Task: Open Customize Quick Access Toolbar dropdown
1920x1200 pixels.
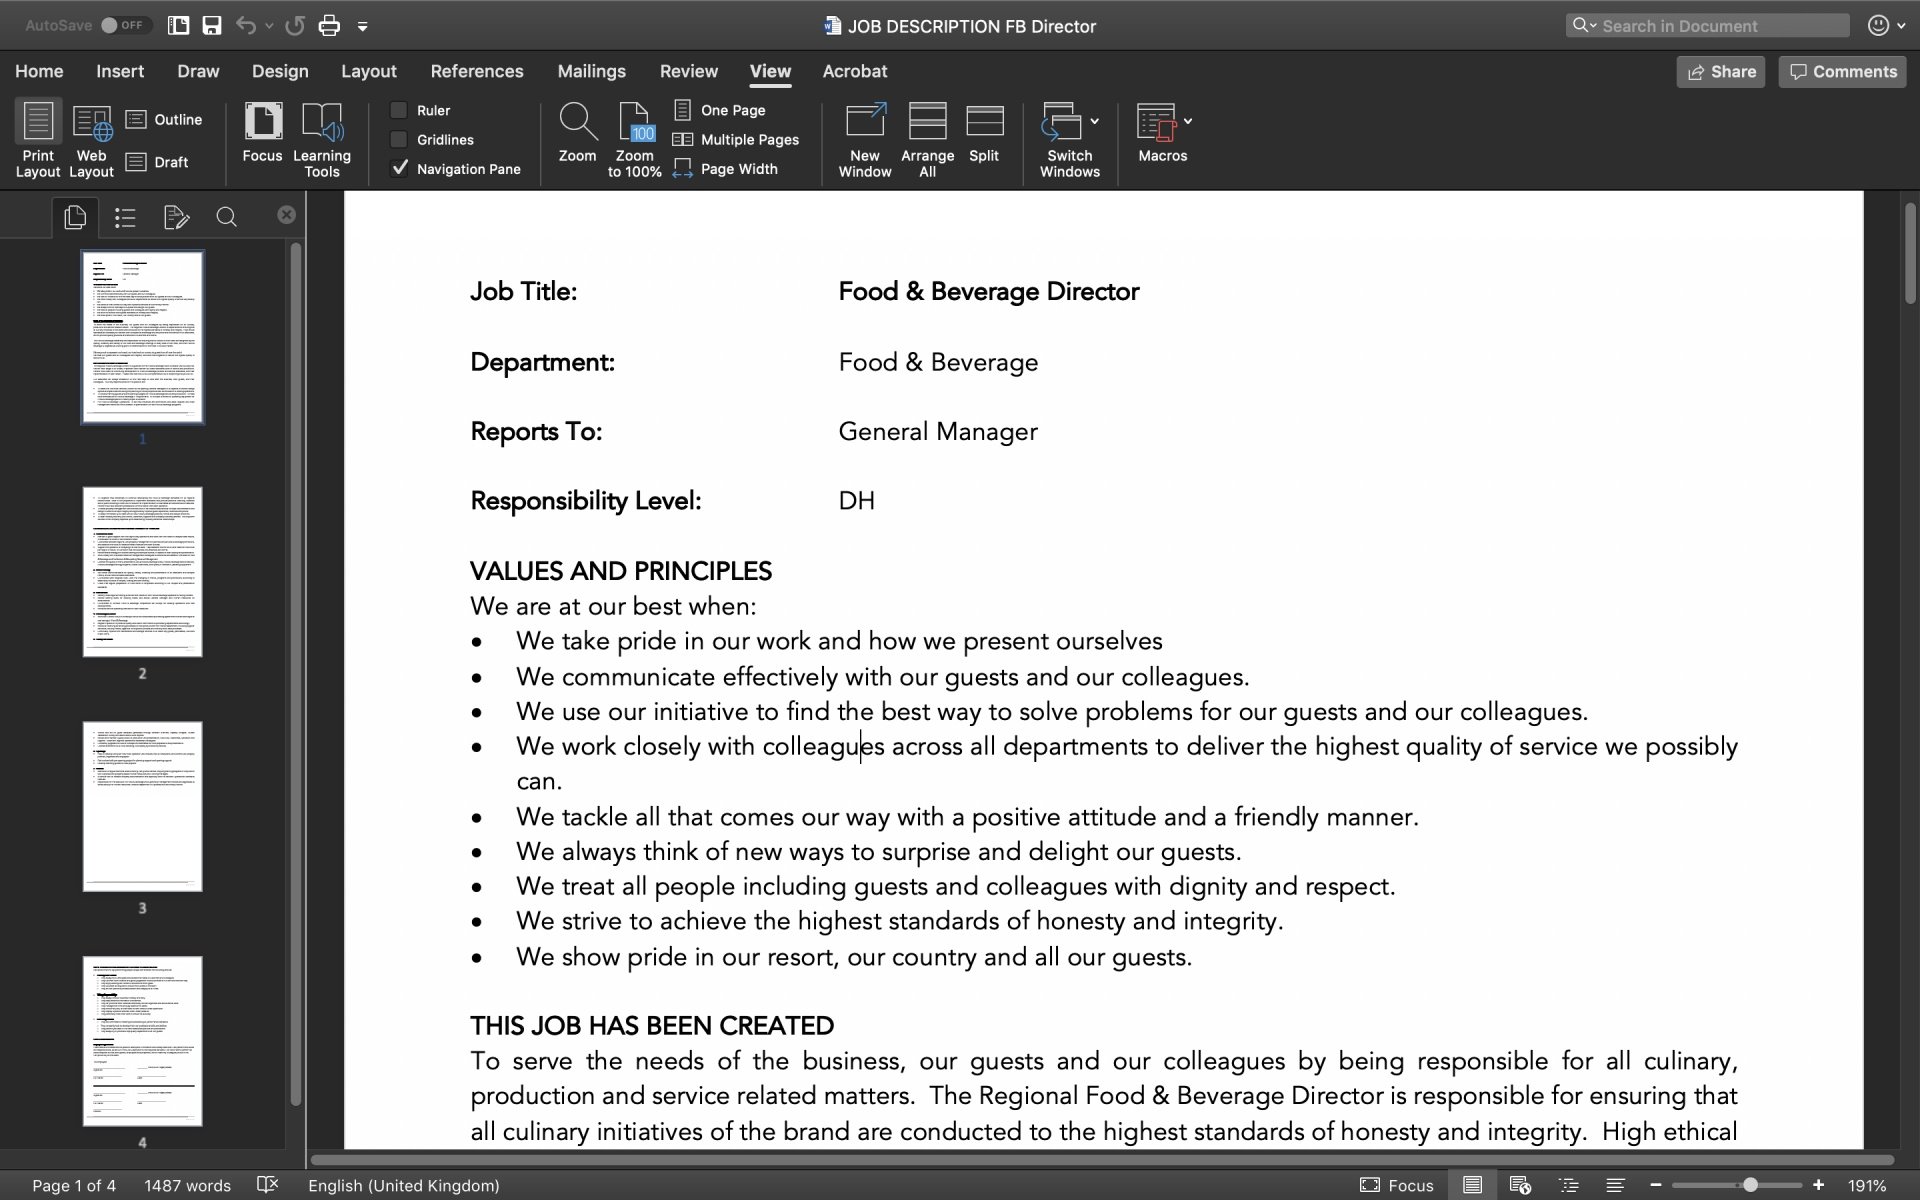Action: pos(363,26)
